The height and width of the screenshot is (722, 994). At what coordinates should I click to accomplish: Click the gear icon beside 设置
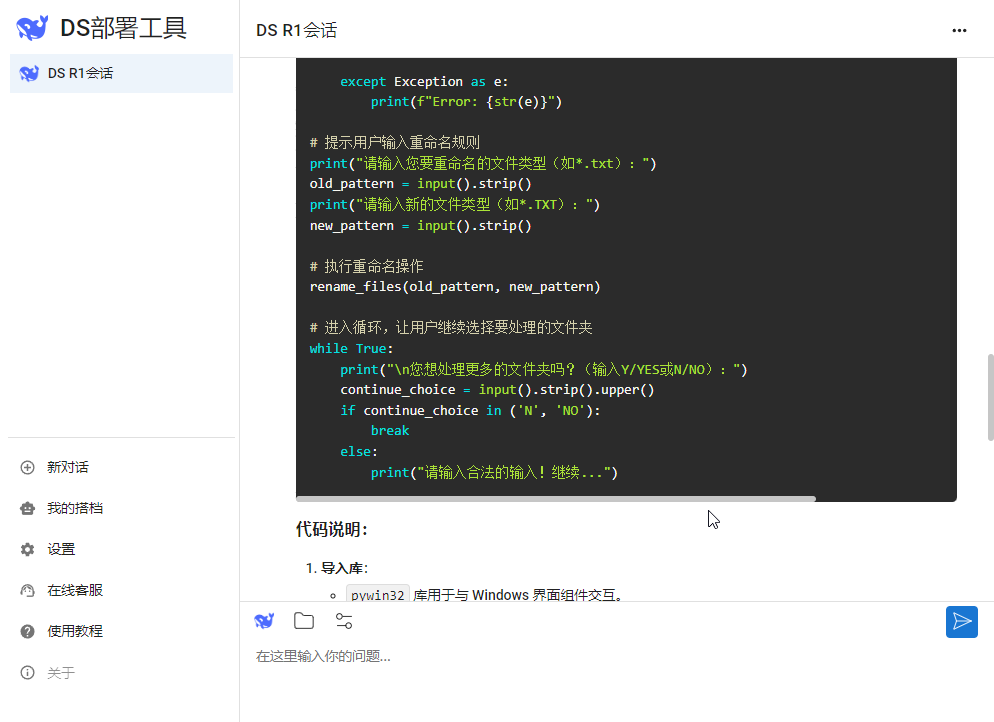[x=27, y=549]
